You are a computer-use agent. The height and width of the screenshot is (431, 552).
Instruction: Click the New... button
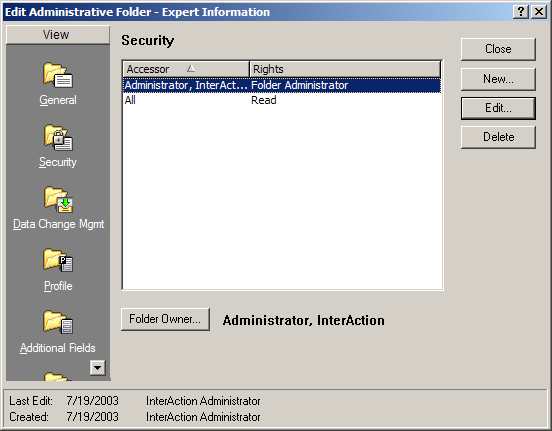[498, 79]
